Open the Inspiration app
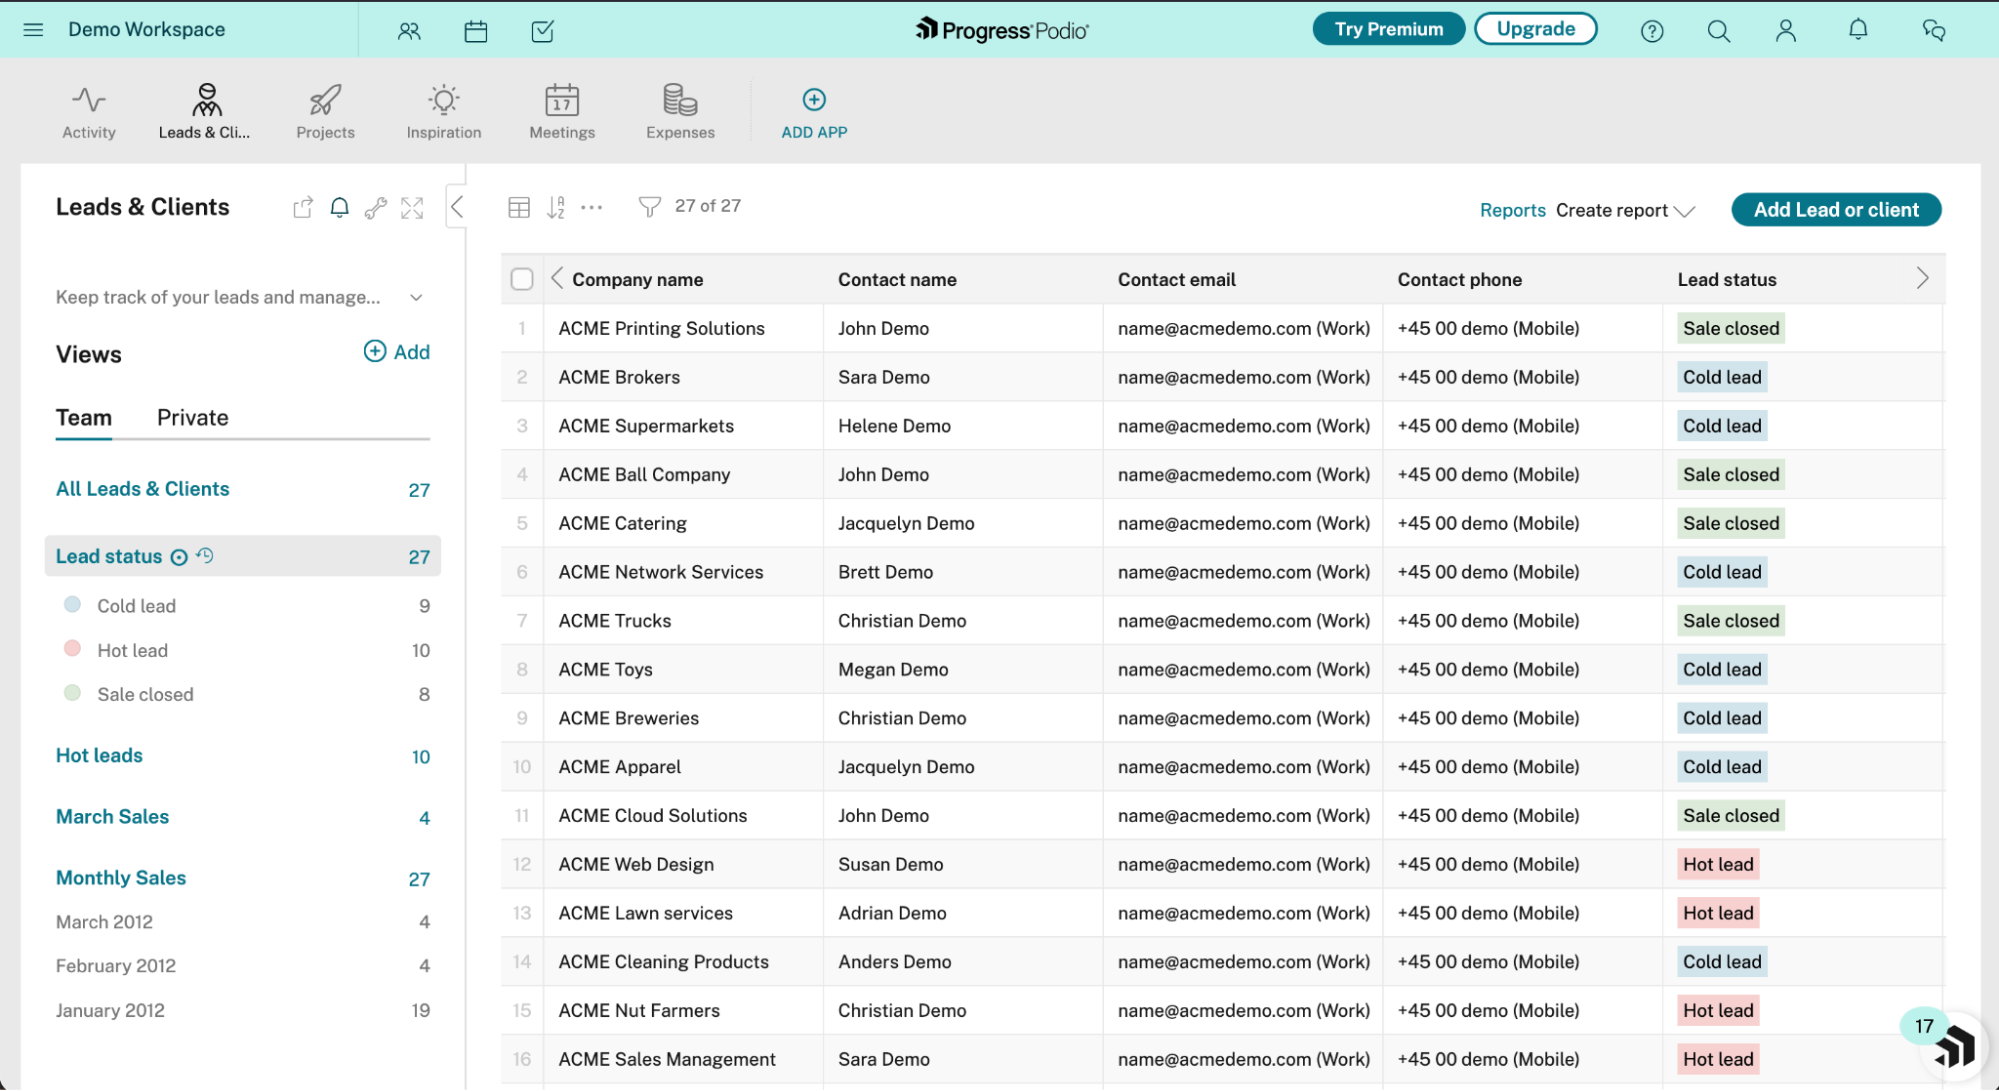This screenshot has width=1999, height=1091. [444, 112]
